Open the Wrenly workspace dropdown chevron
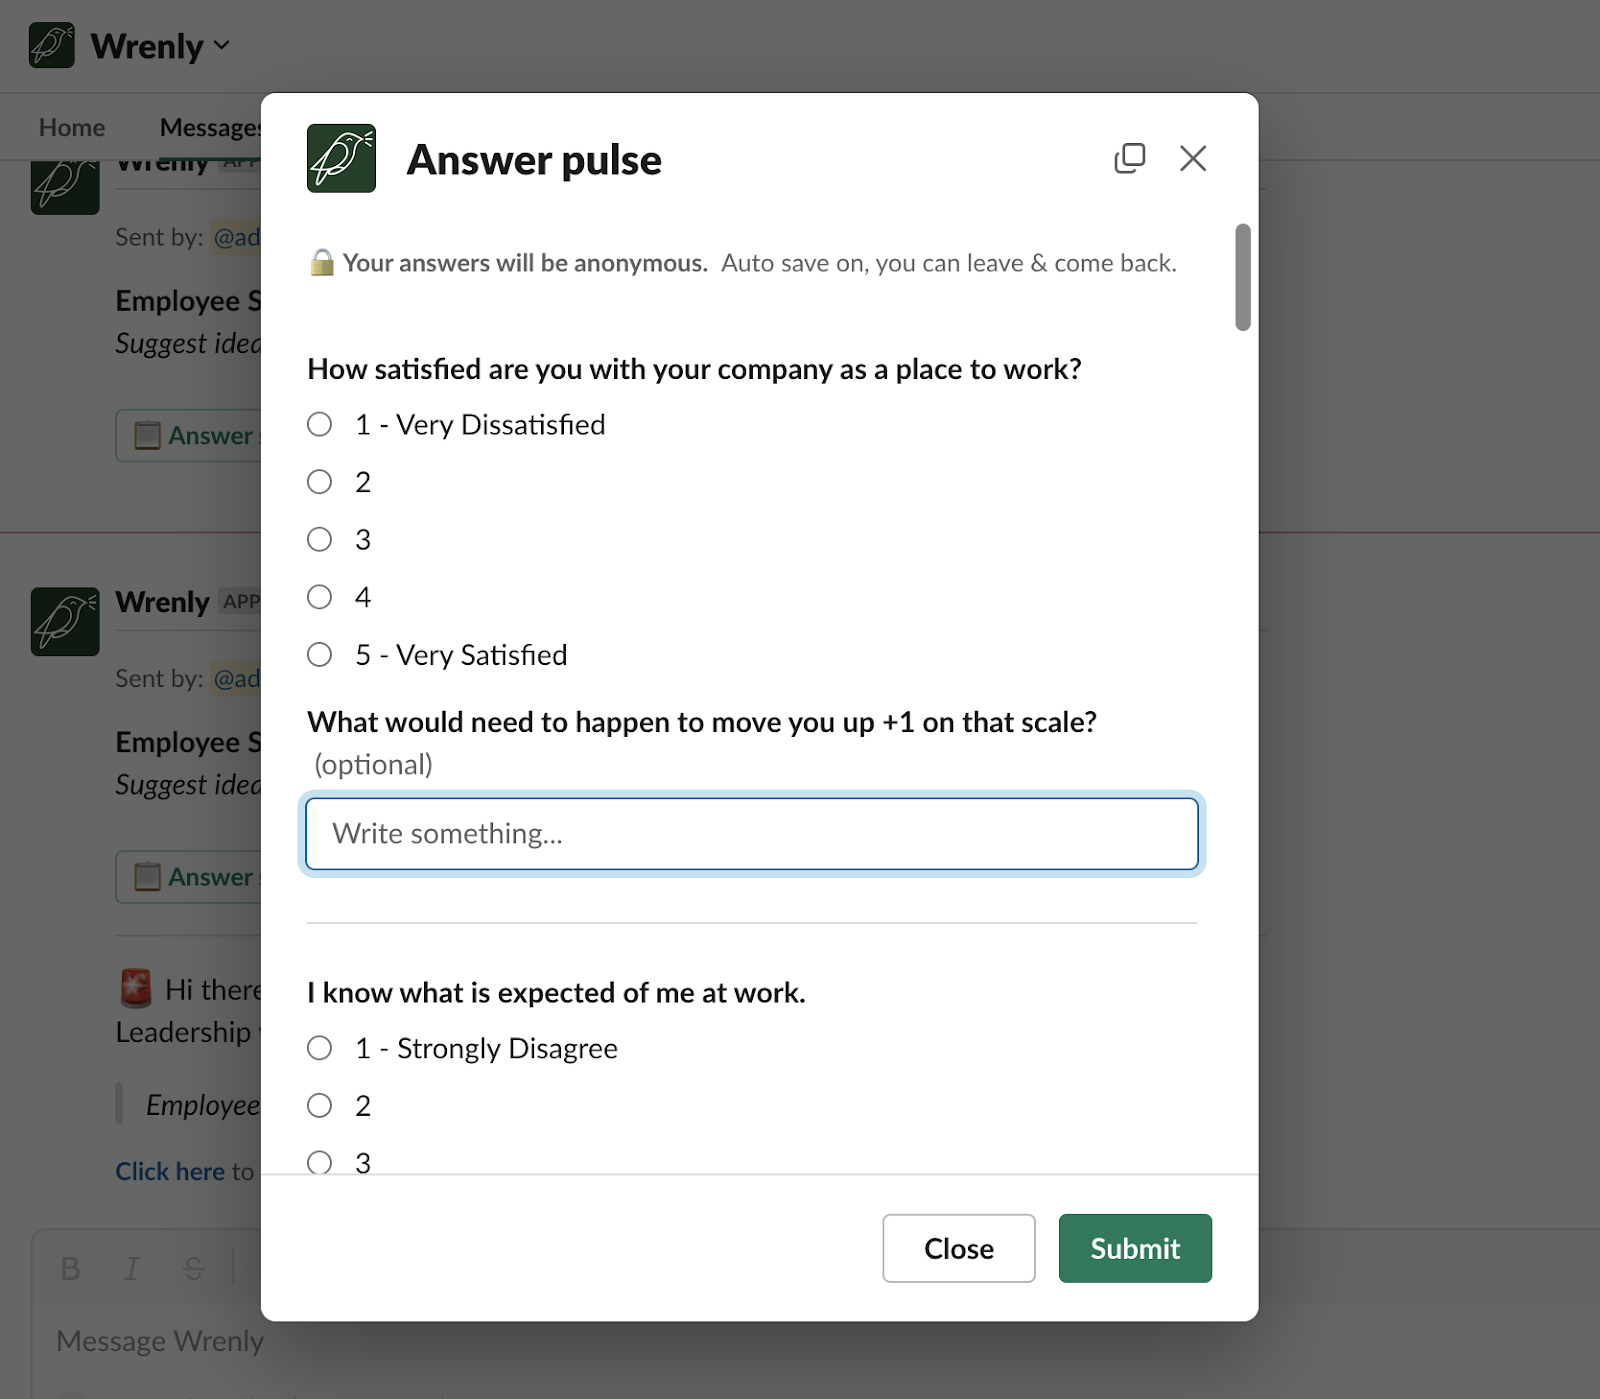 pos(222,45)
